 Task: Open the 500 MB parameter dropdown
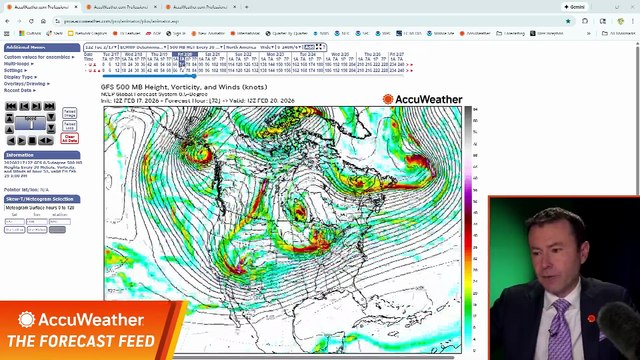[196, 47]
